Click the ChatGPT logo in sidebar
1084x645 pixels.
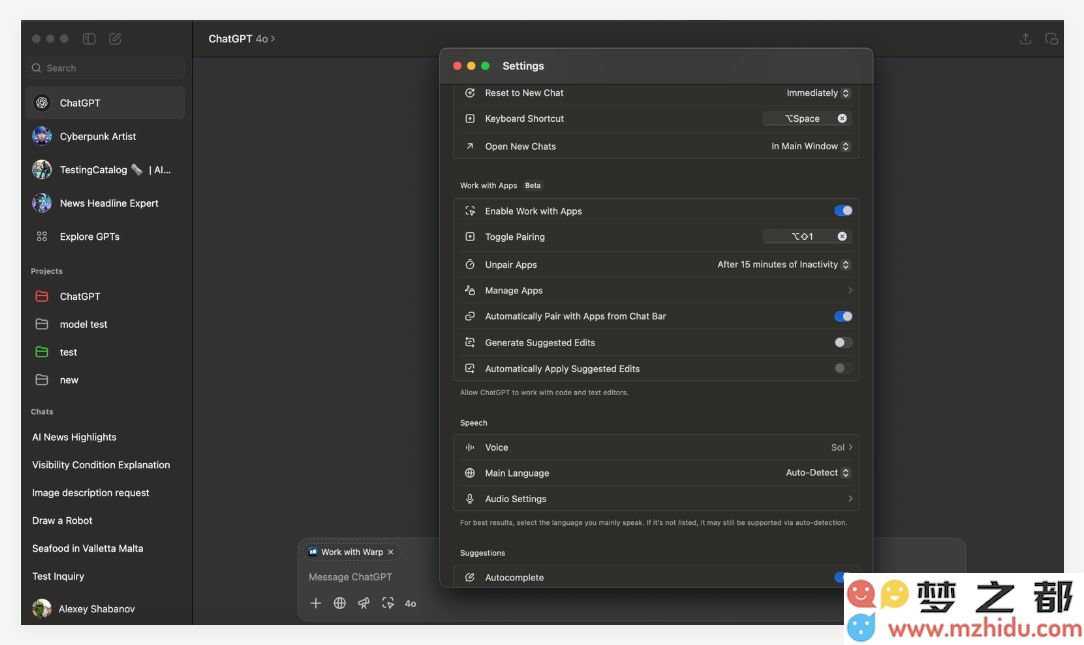coord(41,102)
